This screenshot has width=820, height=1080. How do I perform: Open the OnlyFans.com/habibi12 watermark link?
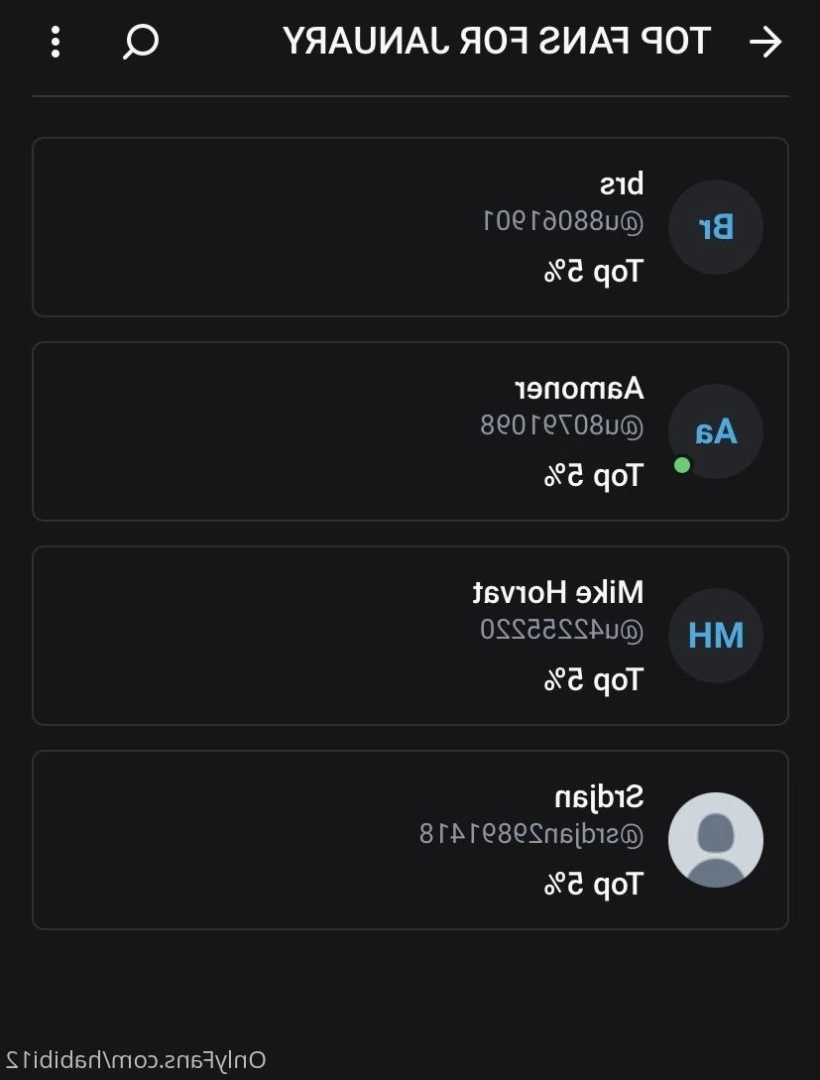pyautogui.click(x=136, y=1060)
